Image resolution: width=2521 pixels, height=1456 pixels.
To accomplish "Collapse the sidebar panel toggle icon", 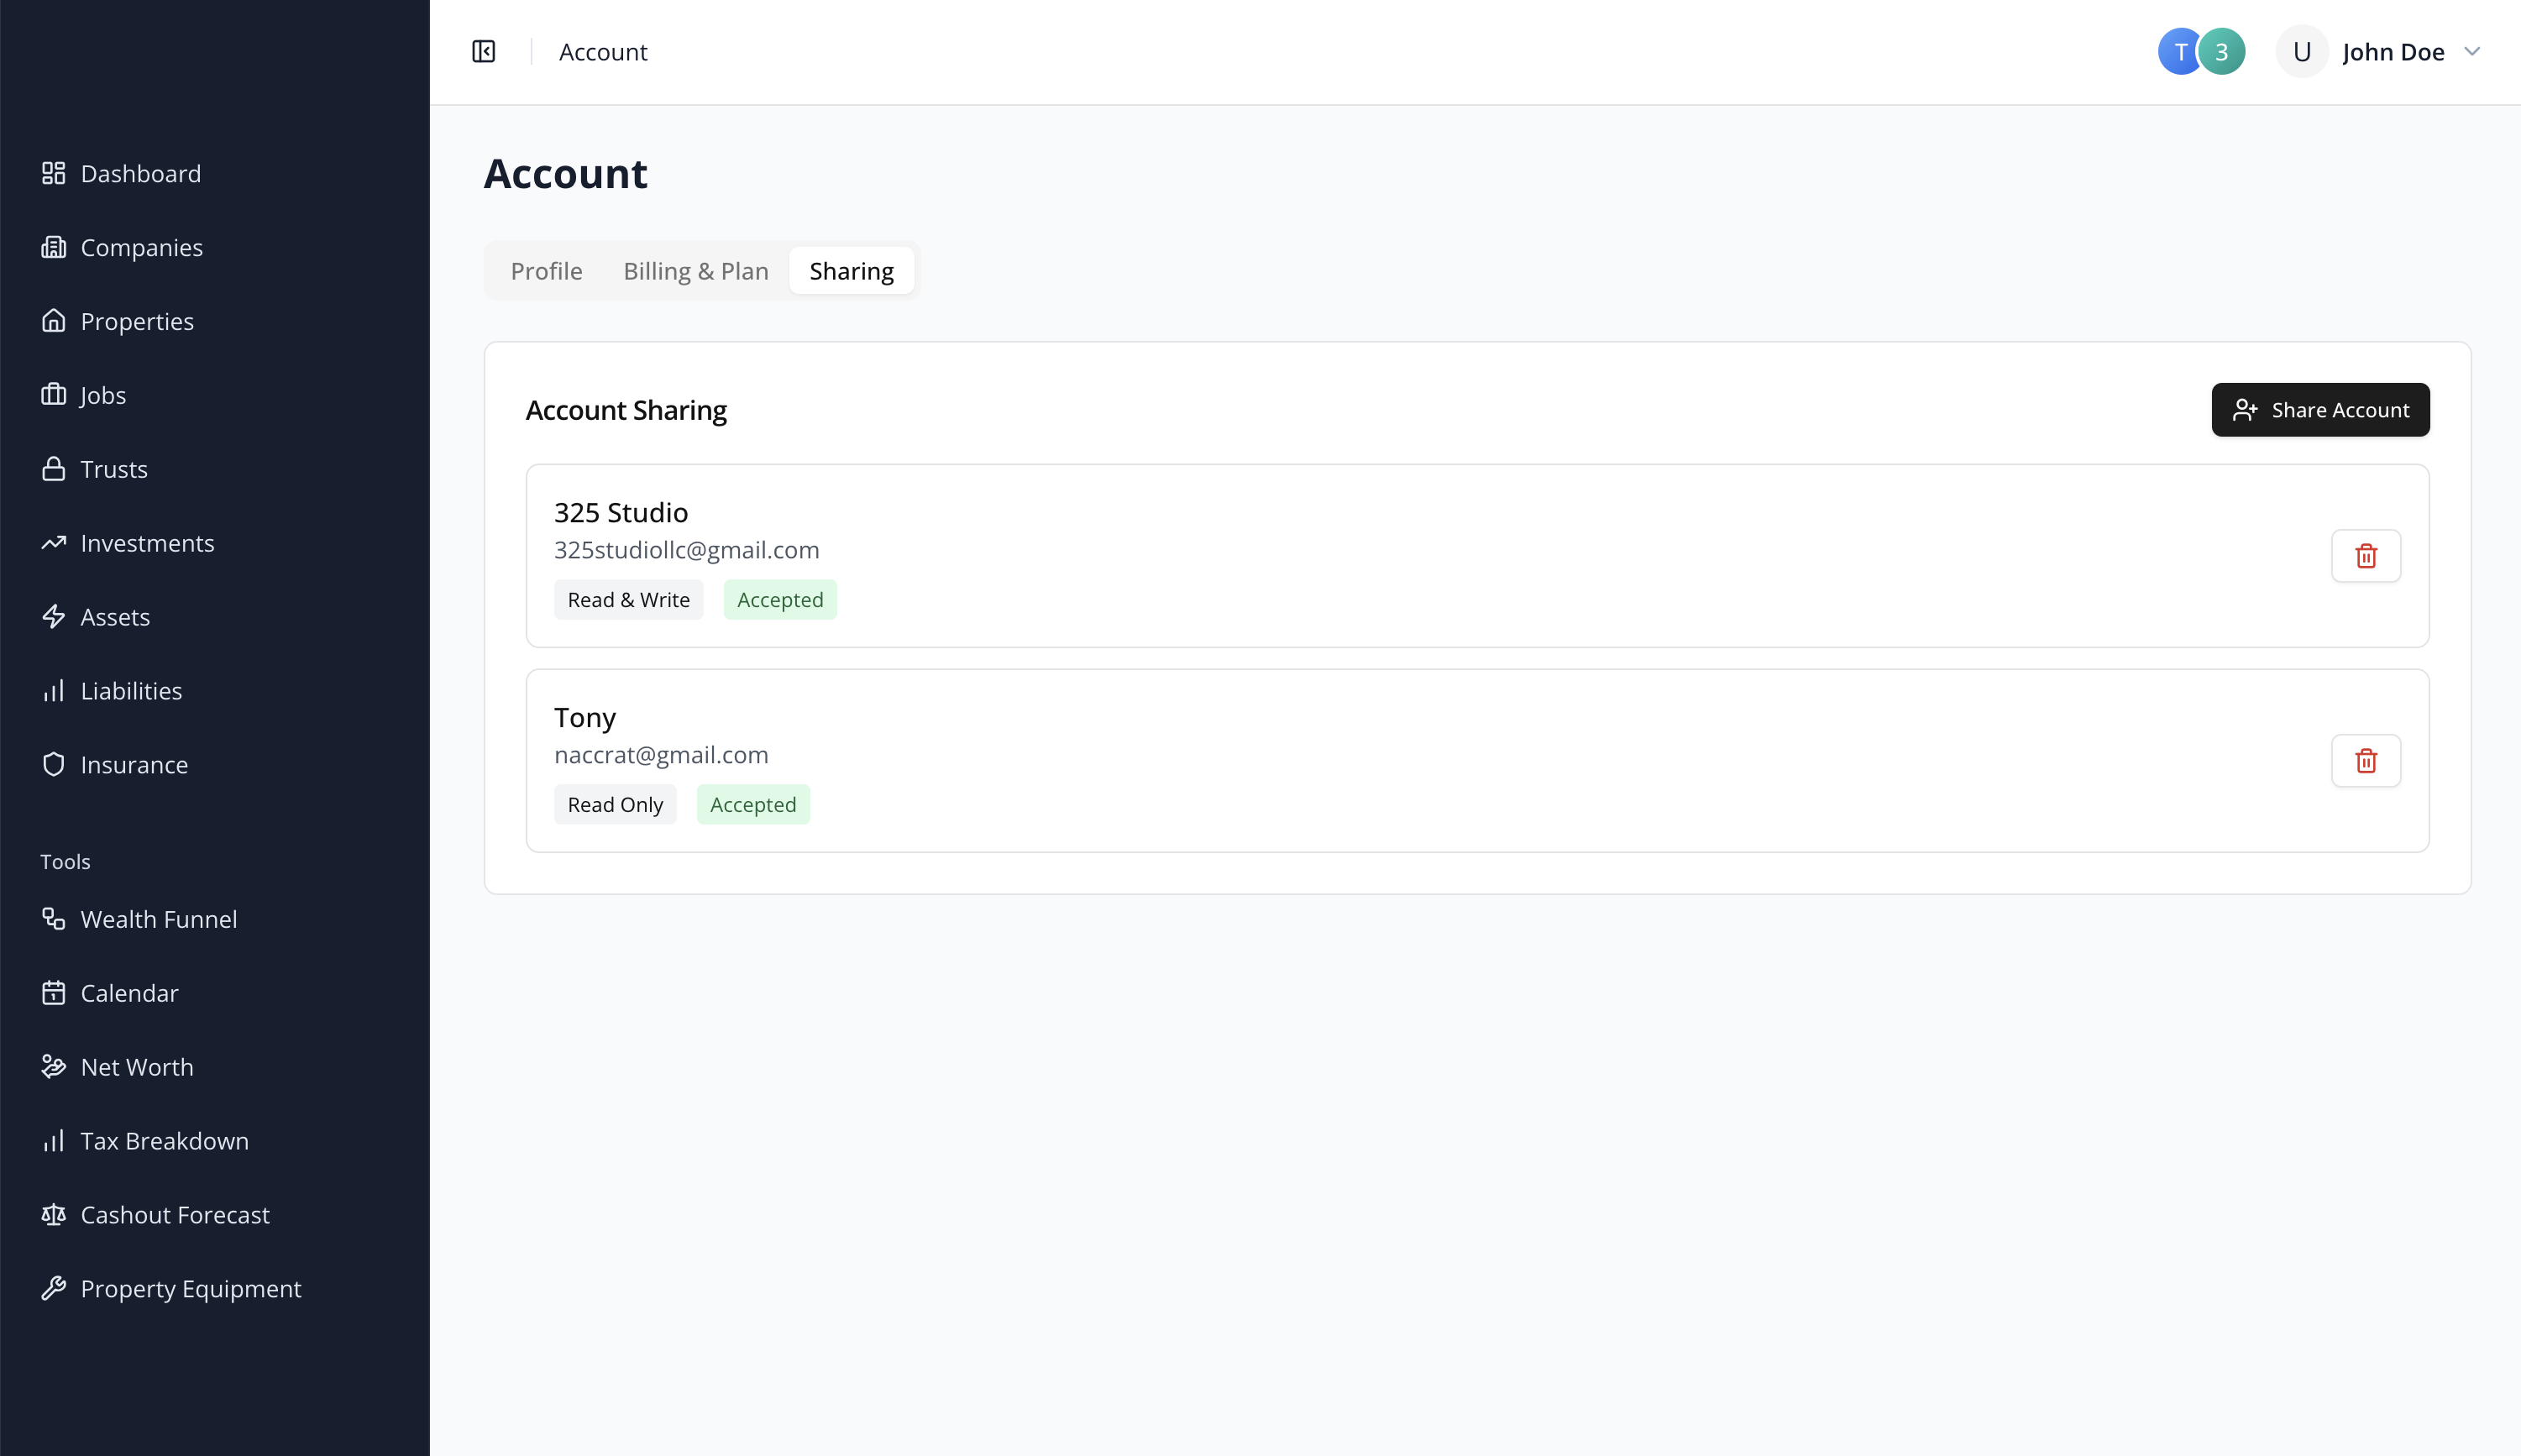I will click(484, 51).
